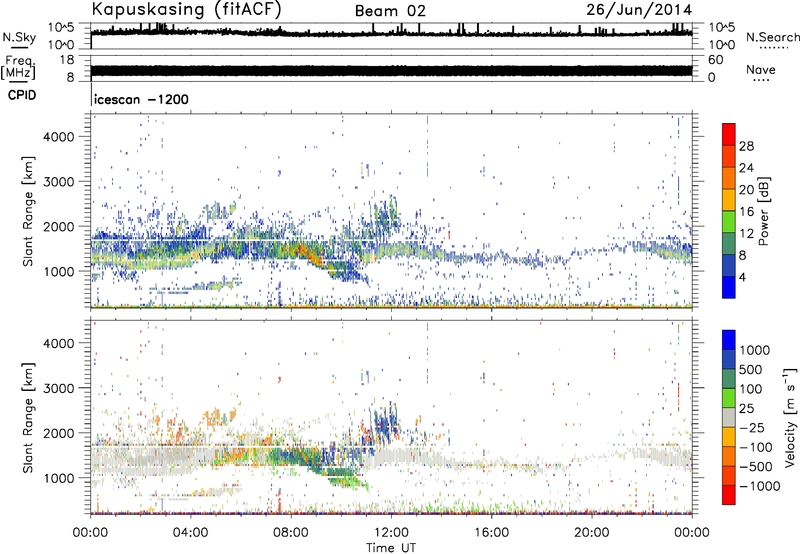Click the "Kapuskasing (fitACF)" plot title
This screenshot has height=554, width=800.
pos(186,10)
